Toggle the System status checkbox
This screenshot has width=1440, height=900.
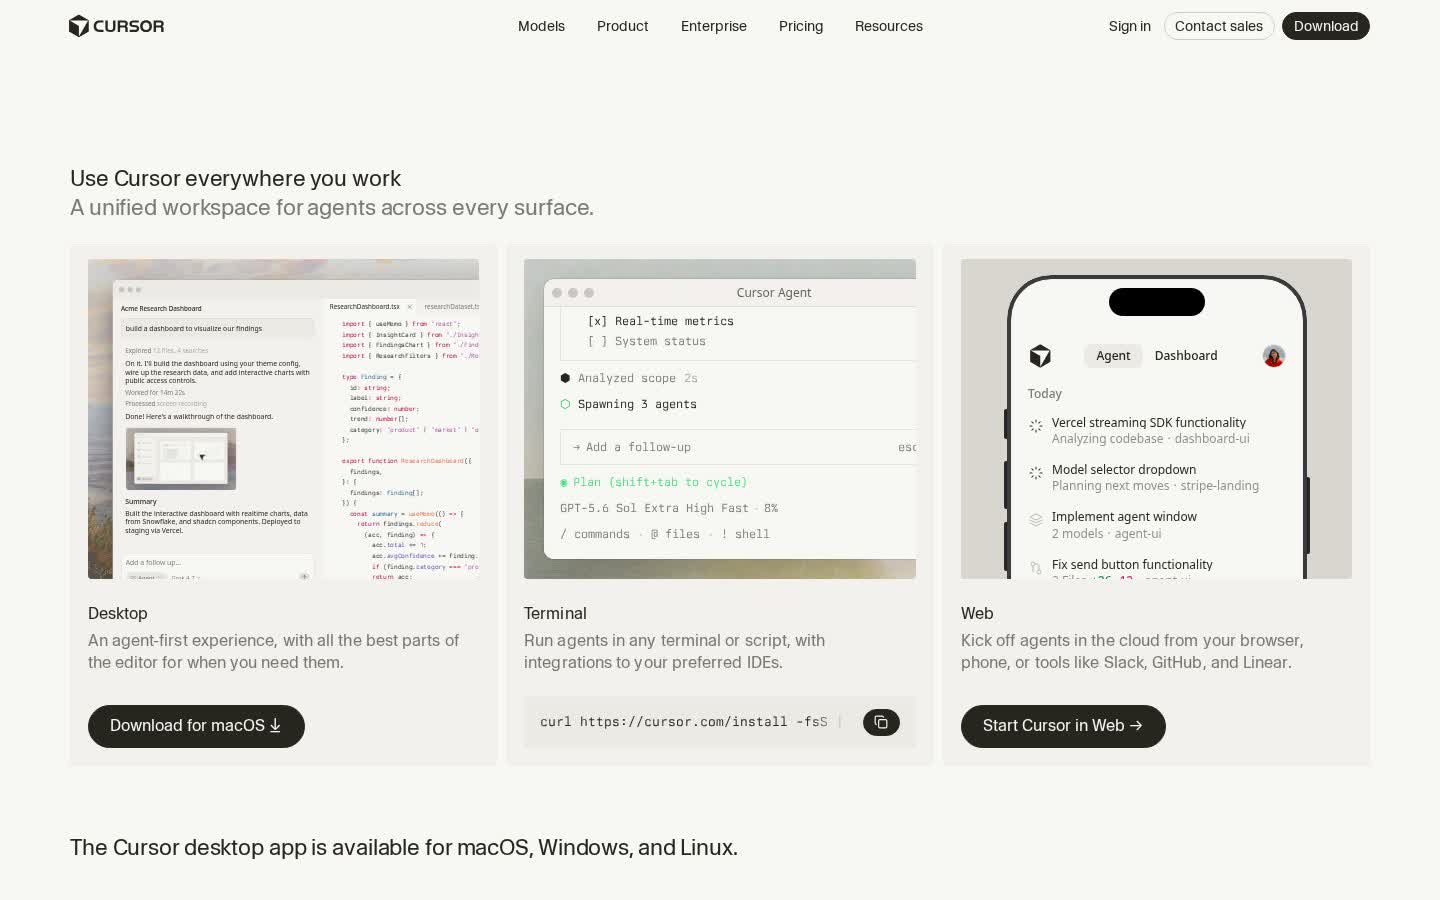coord(597,341)
